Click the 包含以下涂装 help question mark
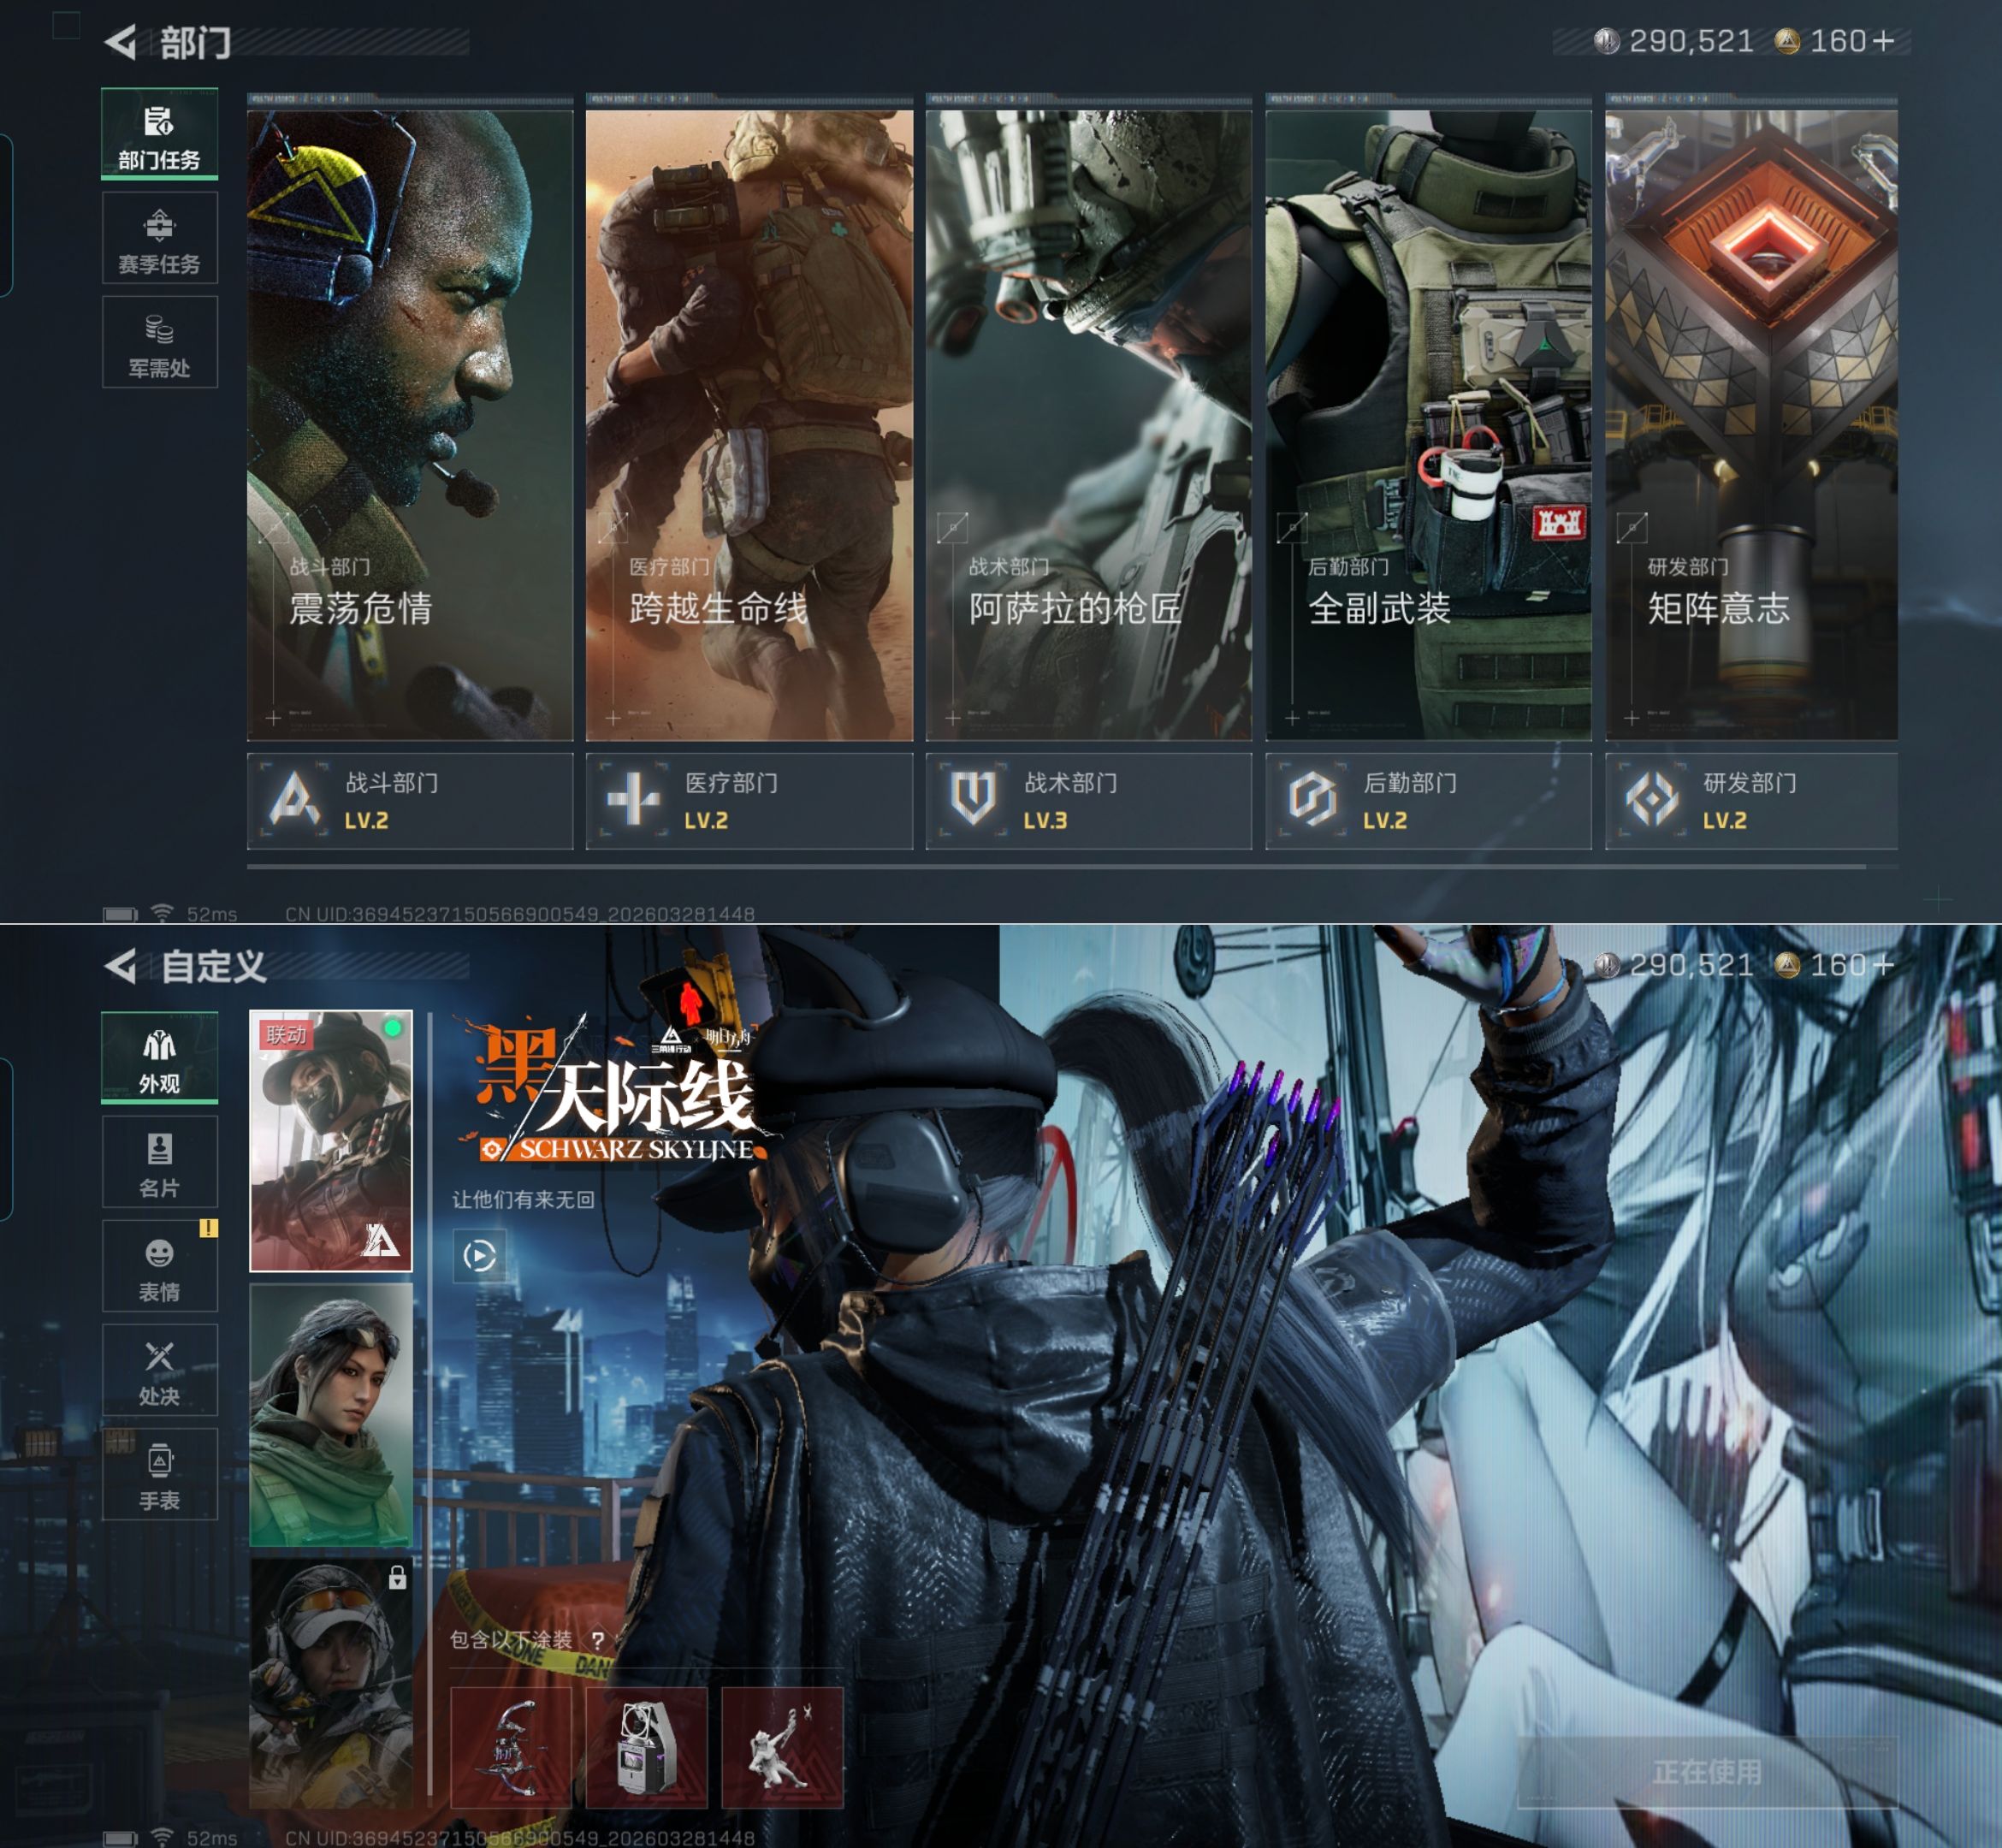2002x1848 pixels. (597, 1640)
